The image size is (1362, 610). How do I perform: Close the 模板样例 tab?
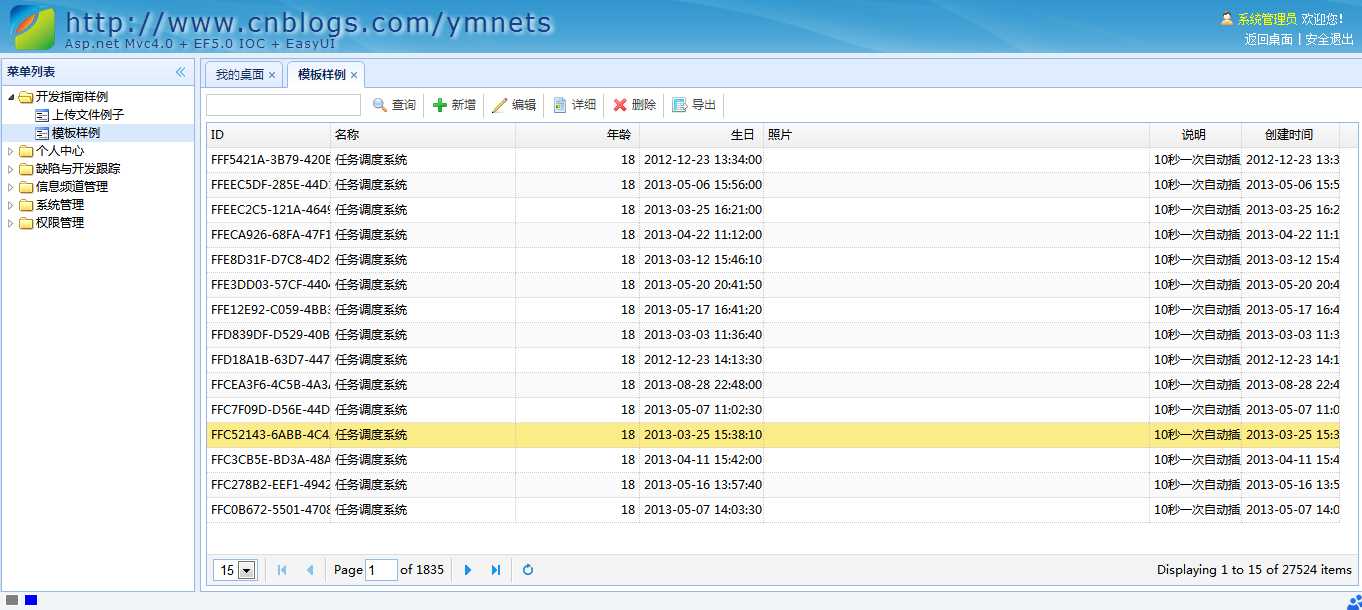pyautogui.click(x=354, y=75)
